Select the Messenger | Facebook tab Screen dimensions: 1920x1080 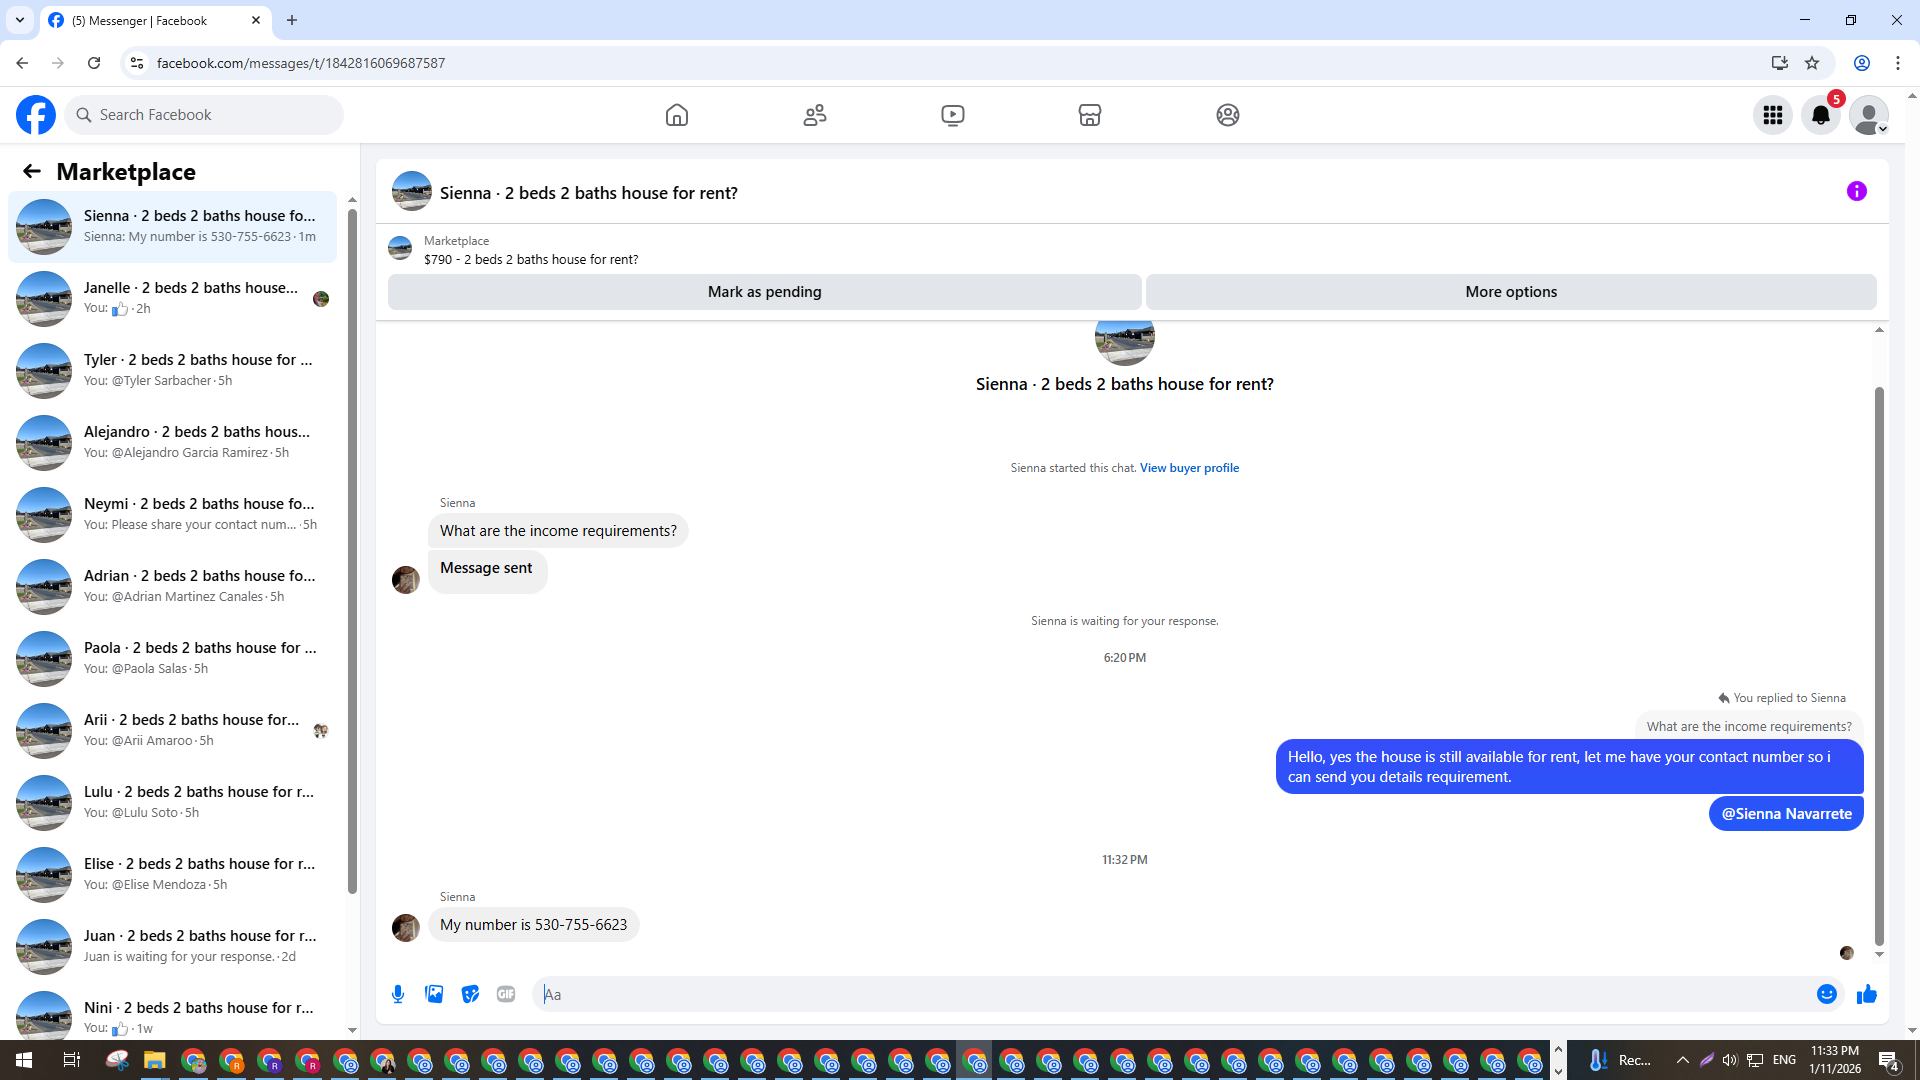155,20
